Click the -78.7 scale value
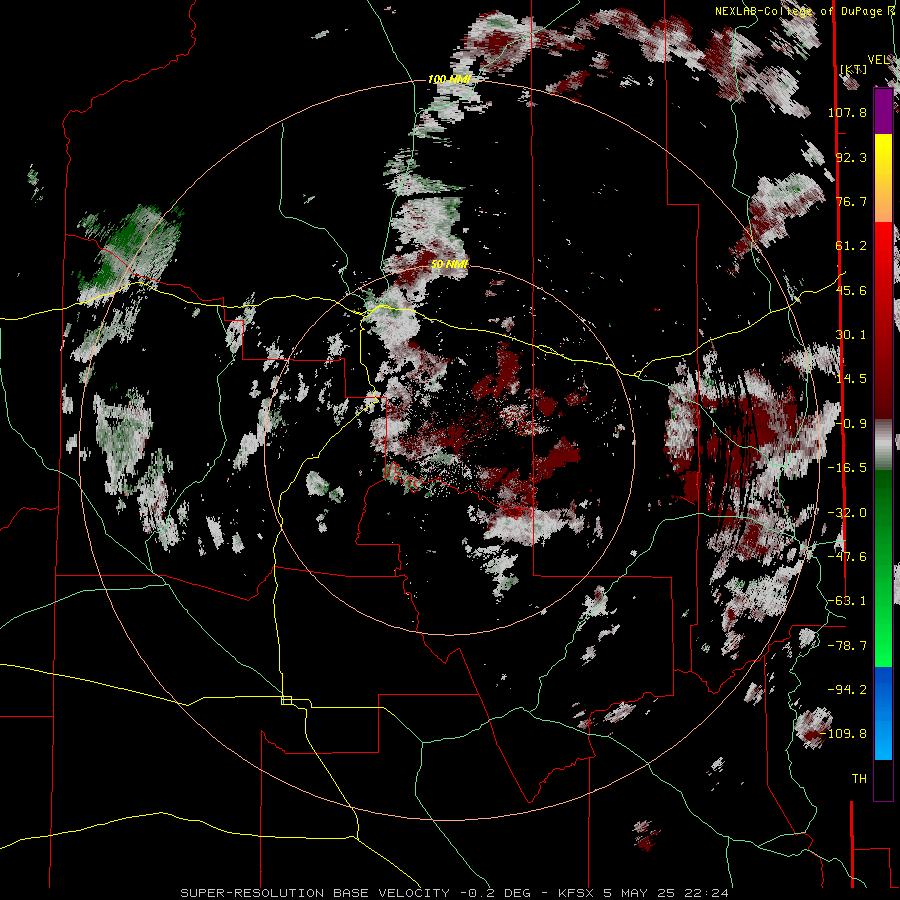 [847, 646]
